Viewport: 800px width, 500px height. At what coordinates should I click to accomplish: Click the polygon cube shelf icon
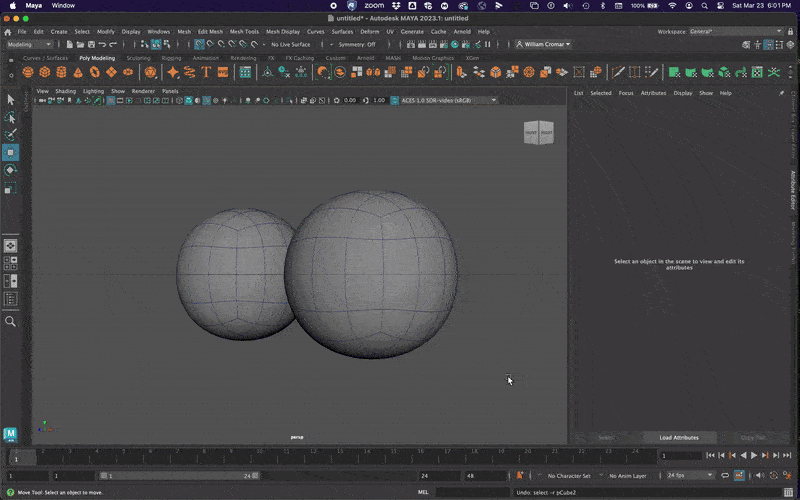(x=43, y=72)
